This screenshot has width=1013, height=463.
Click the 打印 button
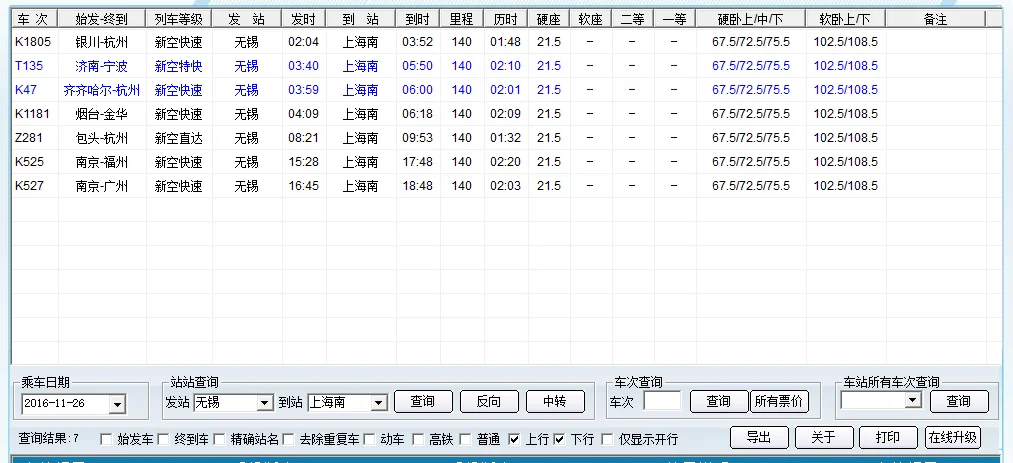click(x=888, y=437)
